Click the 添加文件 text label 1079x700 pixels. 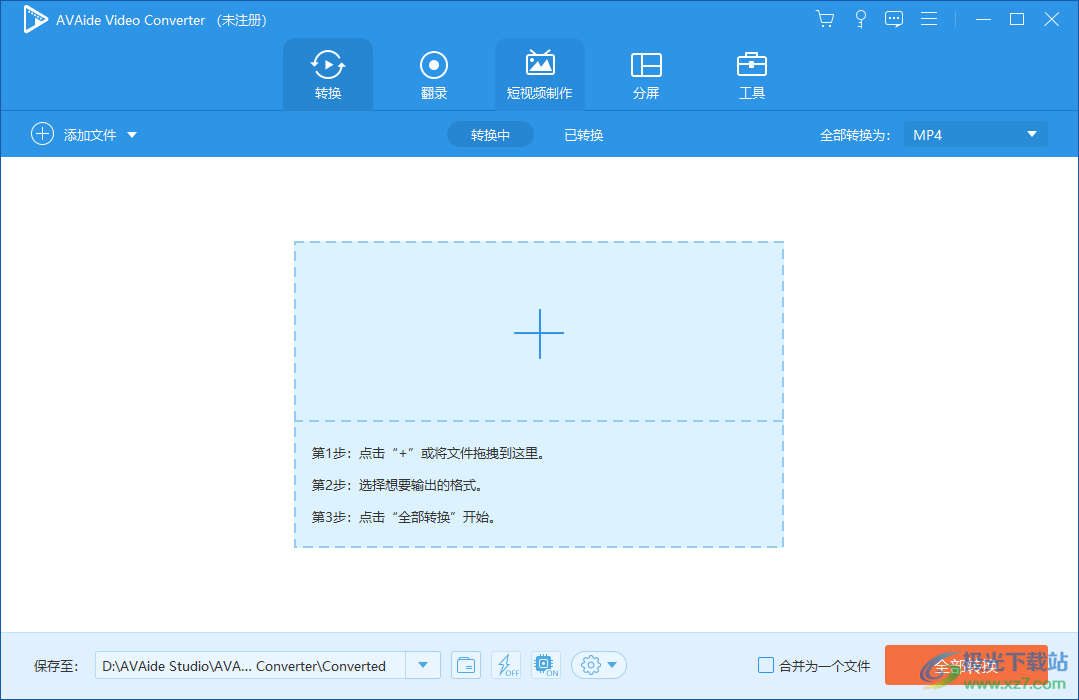(x=90, y=135)
